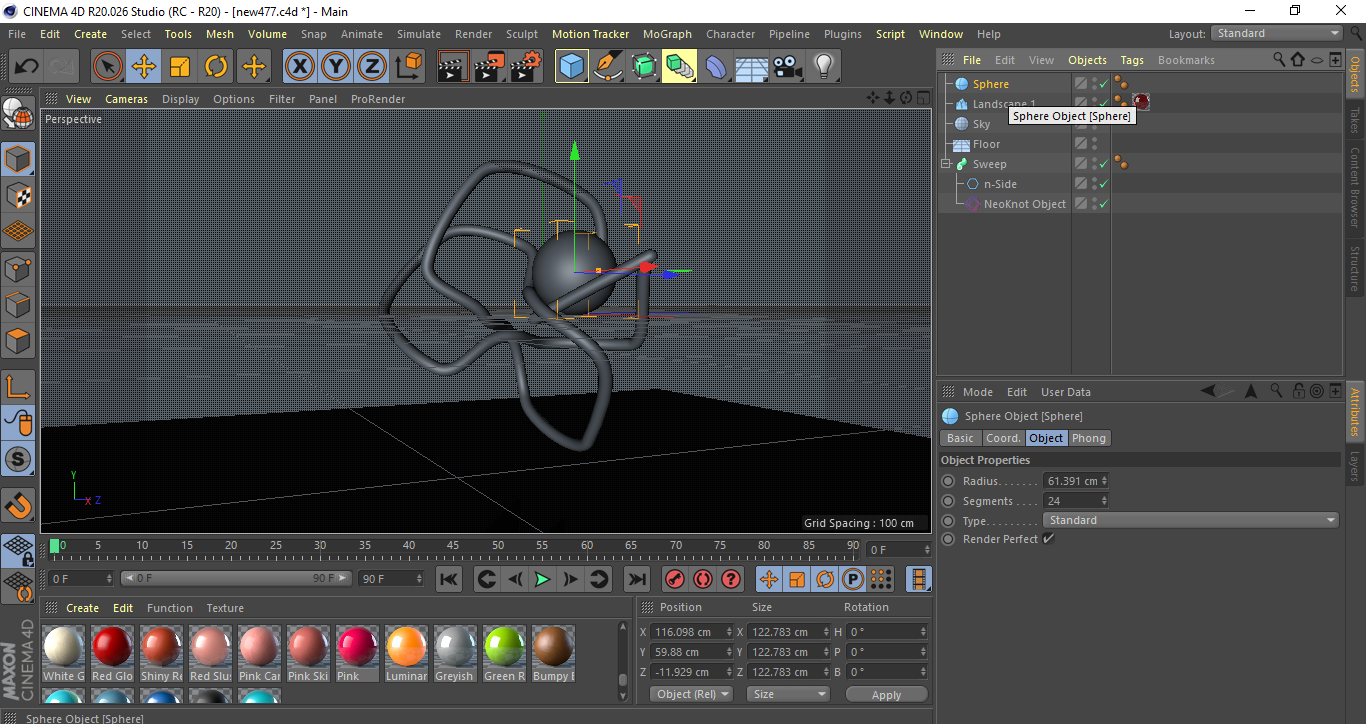Select the NeoKnot Object row
The height and width of the screenshot is (724, 1366).
pyautogui.click(x=1025, y=204)
